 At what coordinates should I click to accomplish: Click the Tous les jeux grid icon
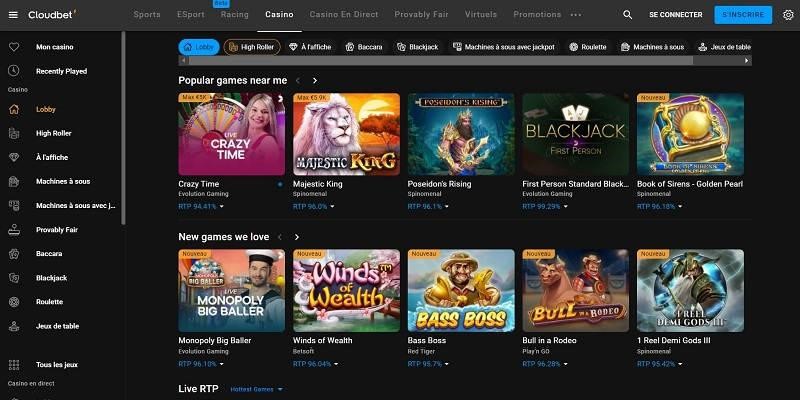(14, 365)
